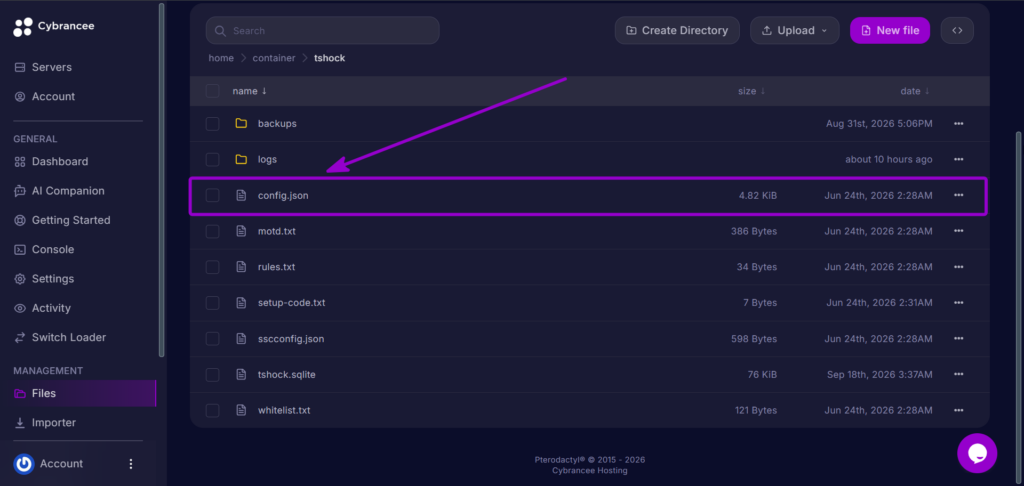Click the sidebar scrollbar
This screenshot has height=486, width=1024.
pyautogui.click(x=162, y=180)
